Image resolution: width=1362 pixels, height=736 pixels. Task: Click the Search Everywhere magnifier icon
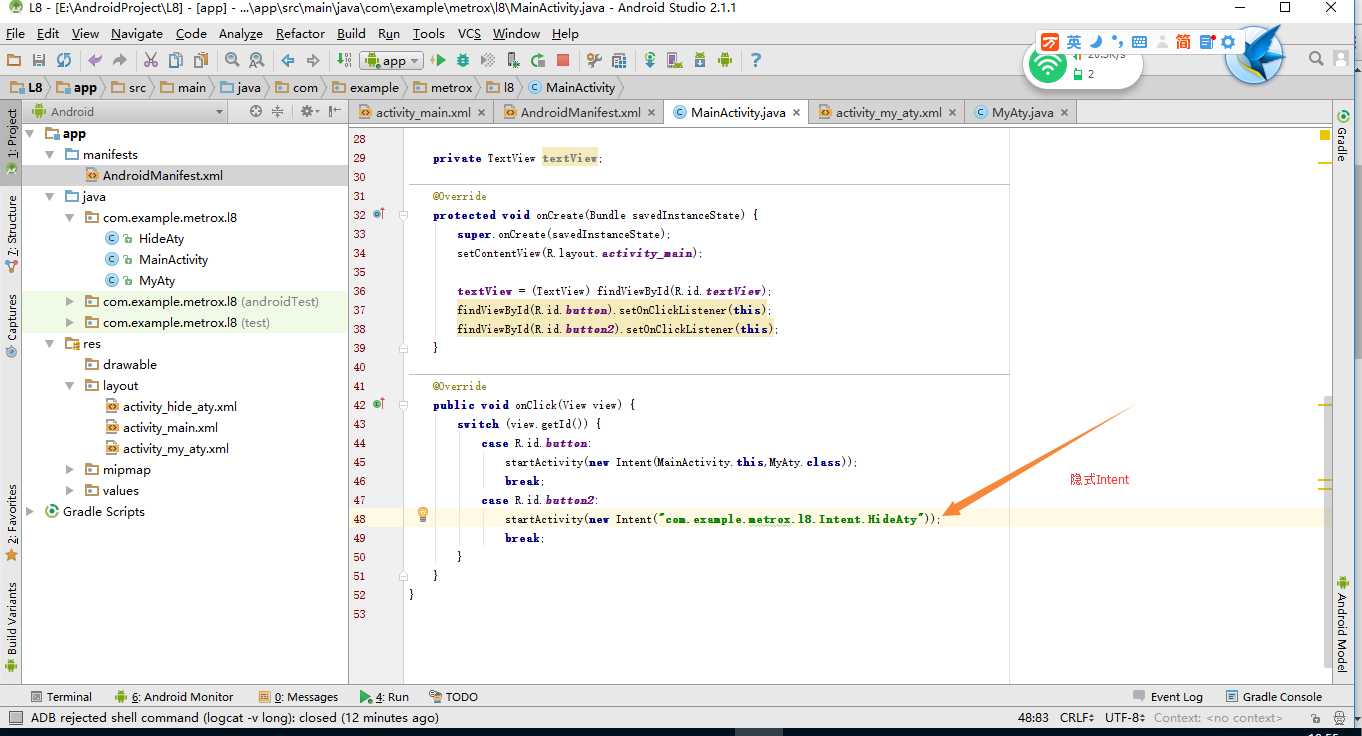(x=1317, y=59)
